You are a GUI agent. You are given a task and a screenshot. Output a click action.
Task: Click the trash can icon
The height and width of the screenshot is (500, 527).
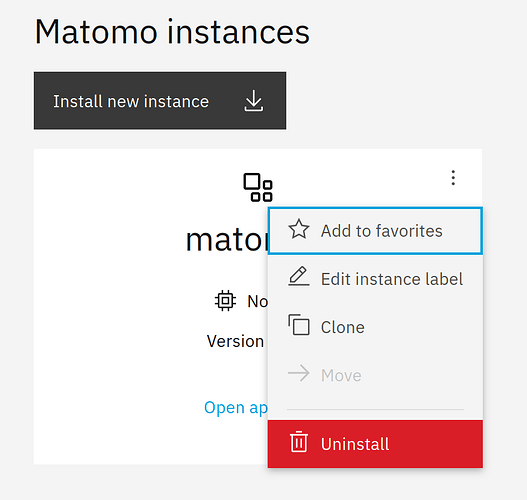[x=298, y=442]
